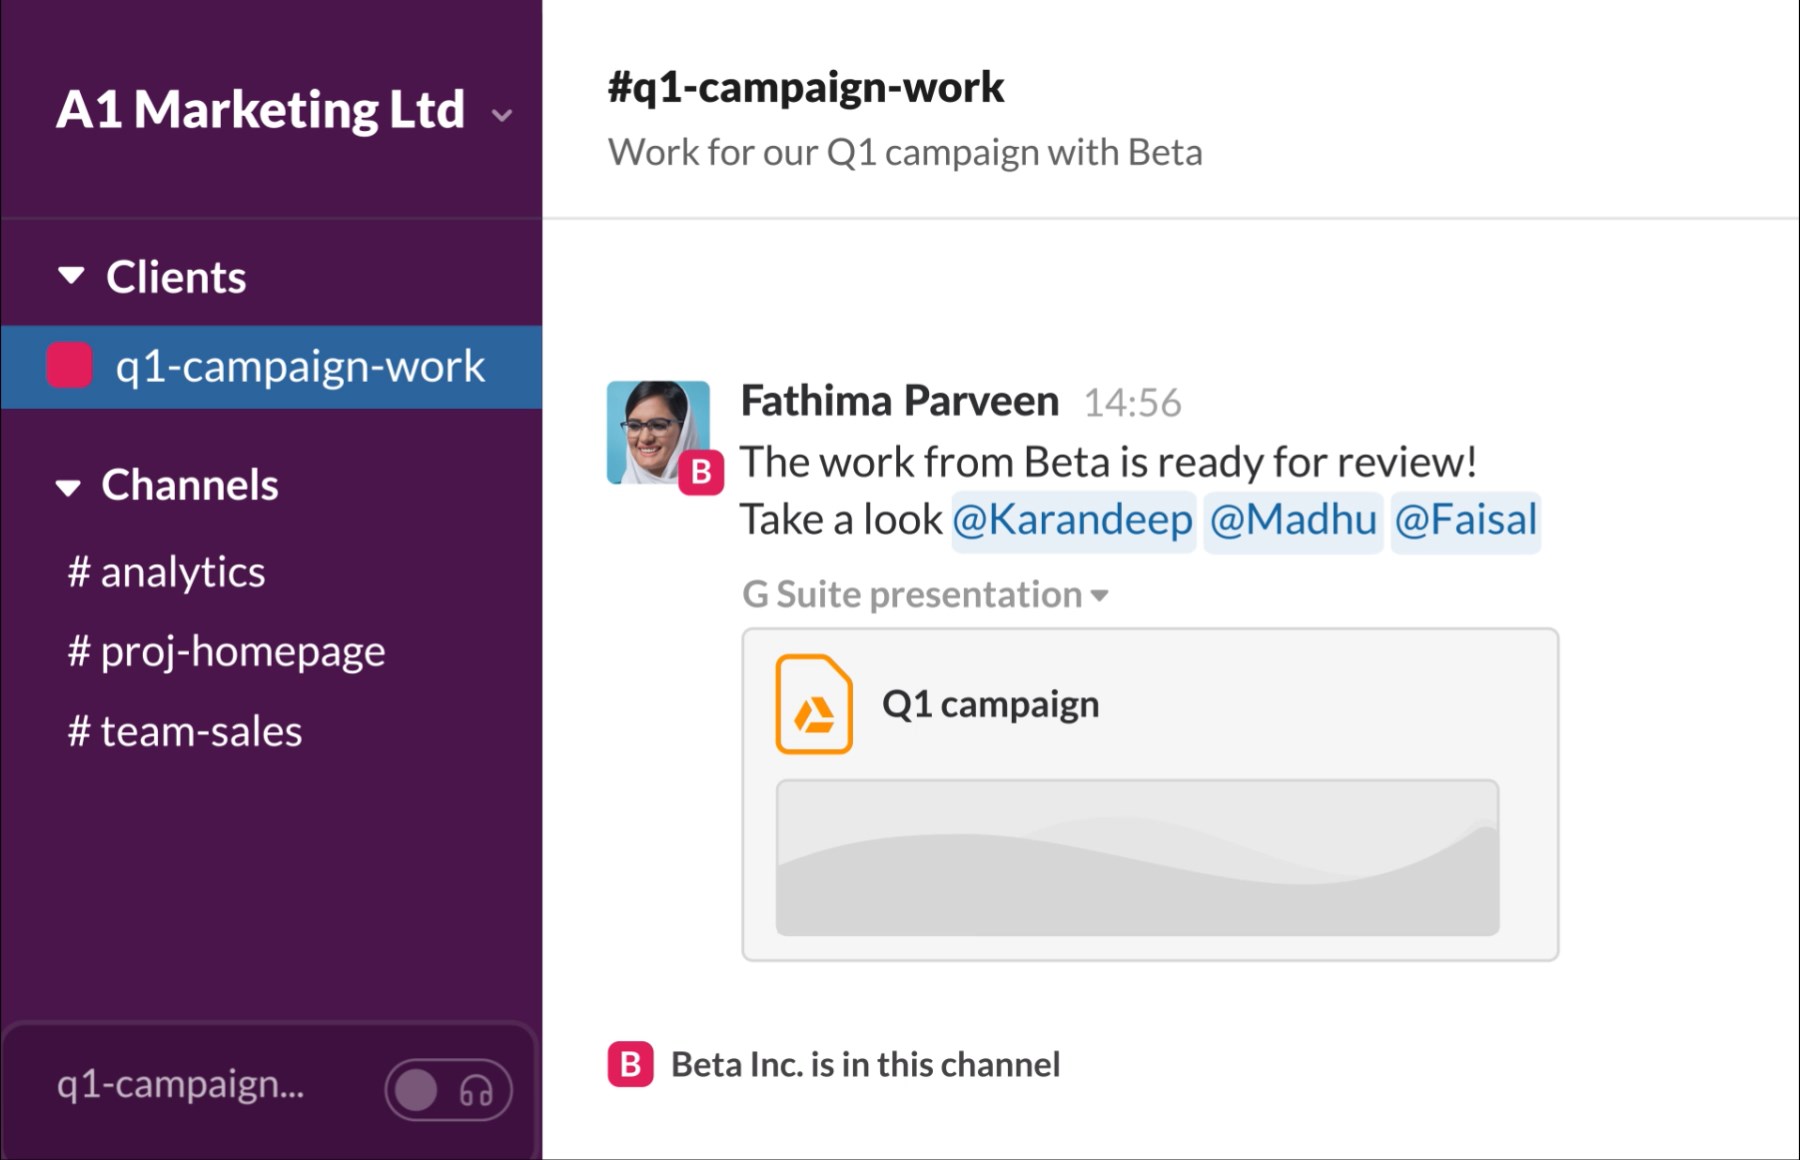
Task: Click the Fathima Parveen sender name
Action: click(899, 402)
